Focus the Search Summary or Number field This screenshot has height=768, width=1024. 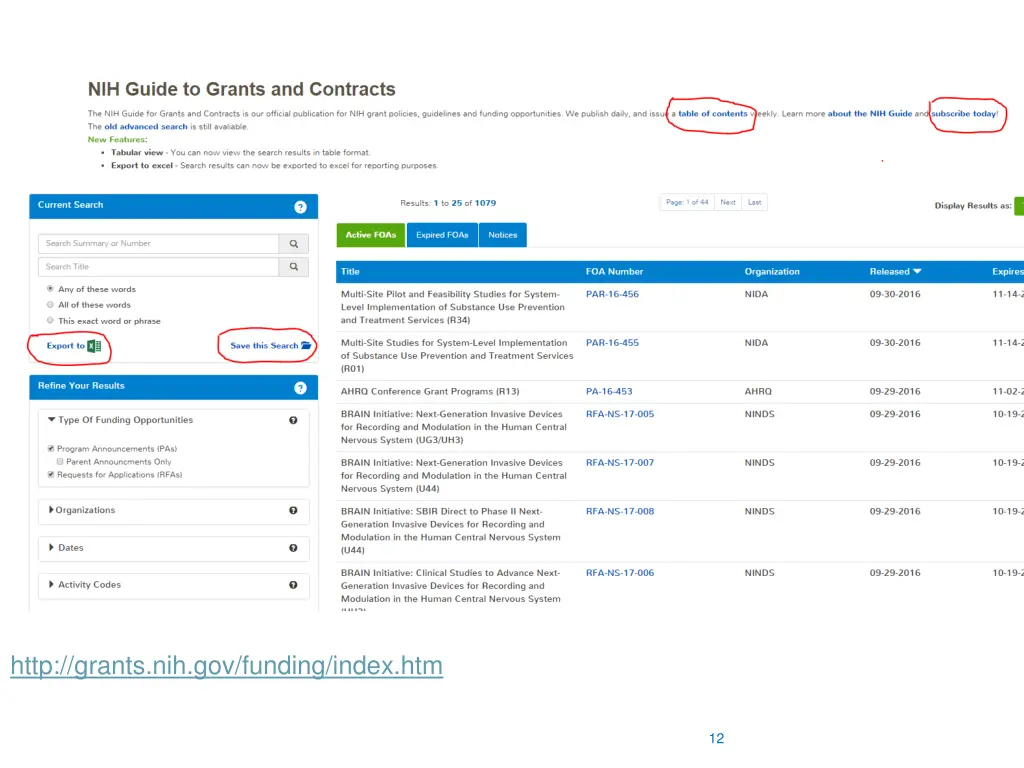159,244
